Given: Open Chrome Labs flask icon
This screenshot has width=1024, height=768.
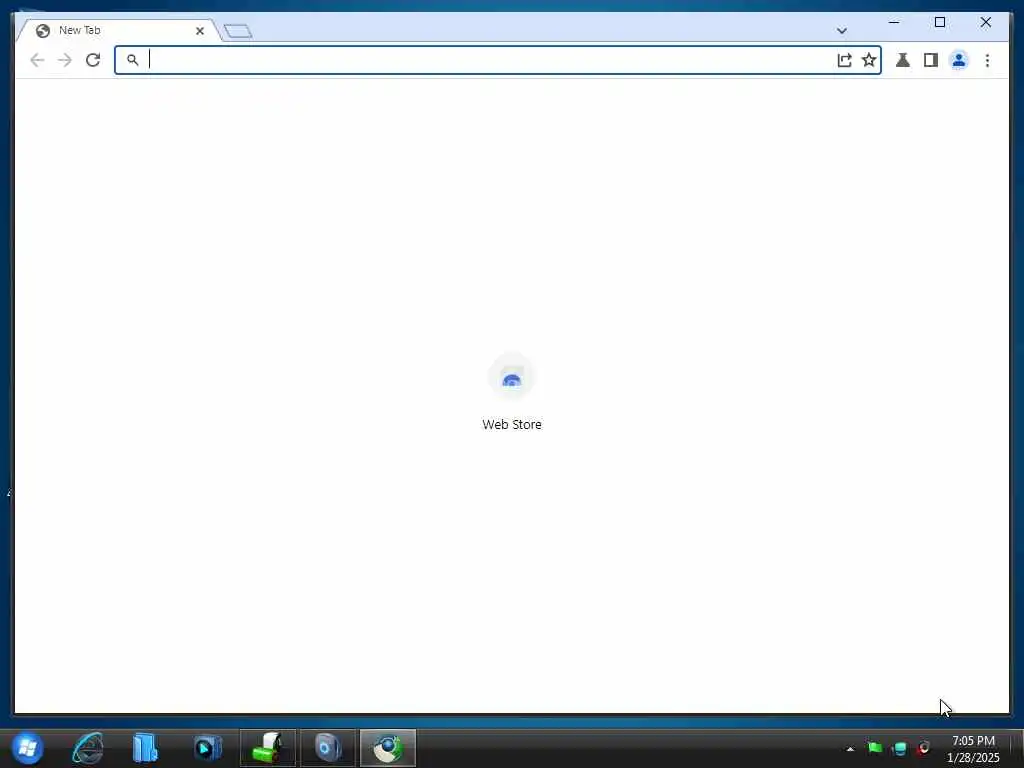Looking at the screenshot, I should 903,60.
